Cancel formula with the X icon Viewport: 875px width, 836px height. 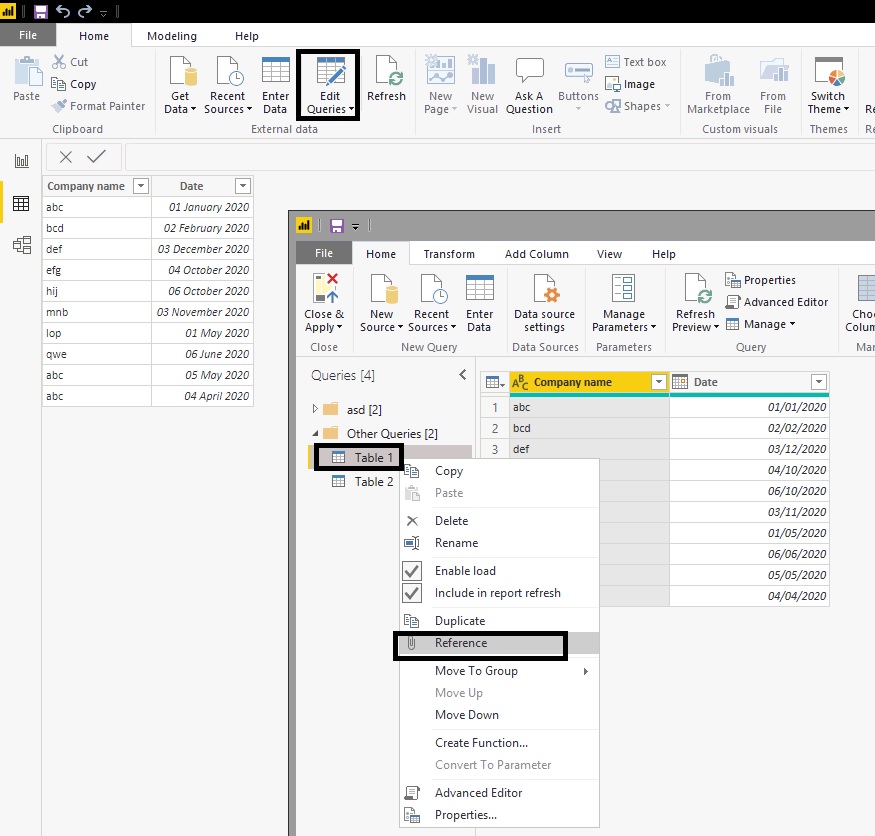pos(66,157)
